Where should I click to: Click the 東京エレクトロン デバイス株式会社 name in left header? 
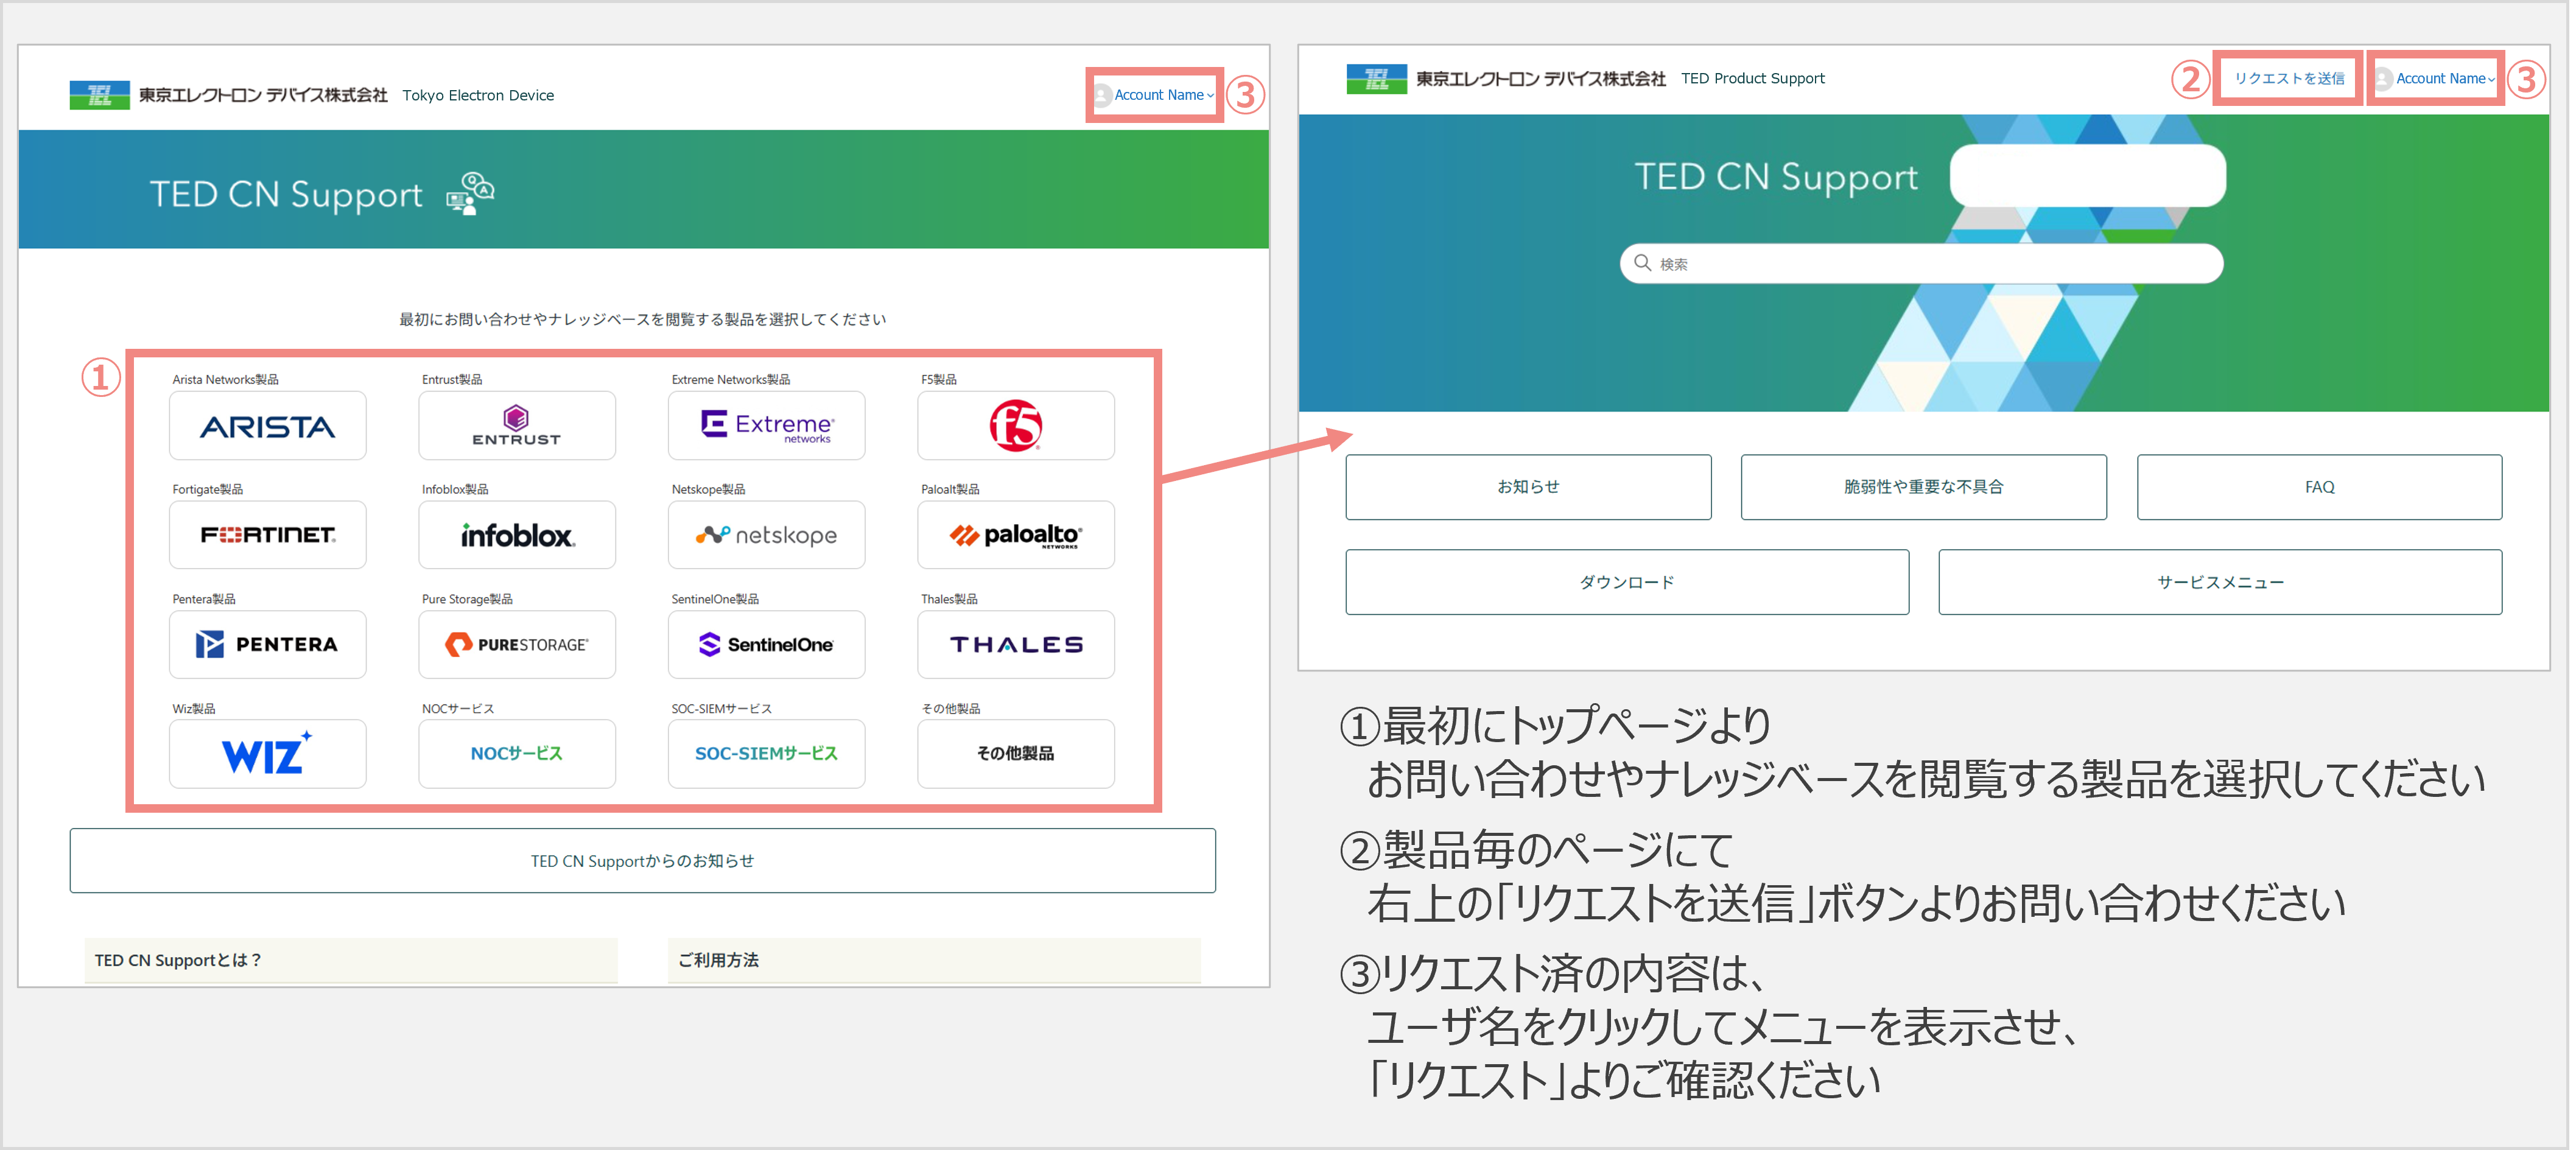point(263,95)
